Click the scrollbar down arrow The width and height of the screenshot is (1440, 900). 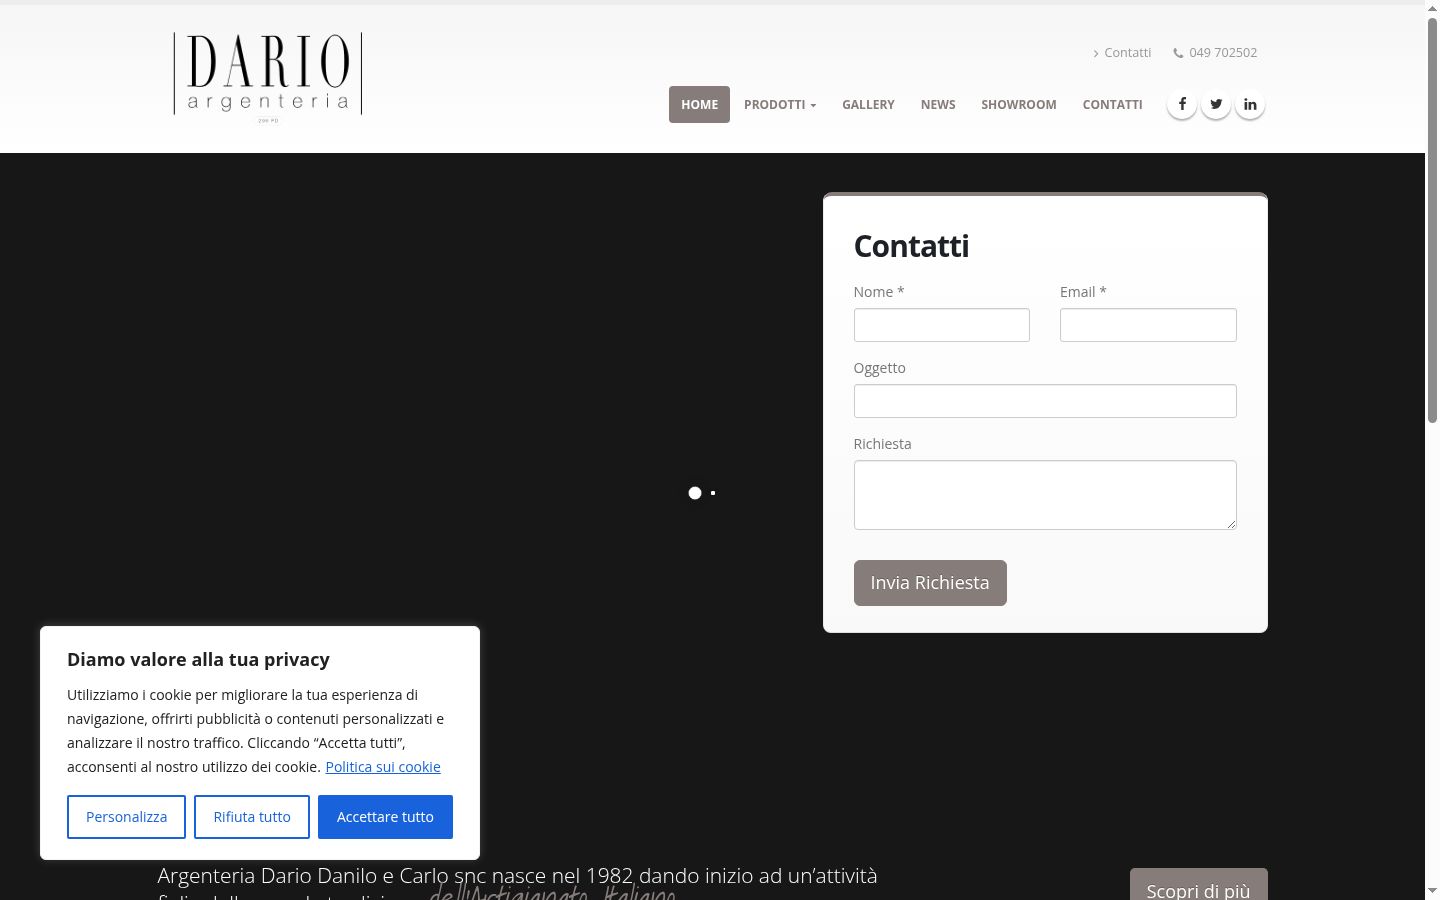pos(1432,891)
